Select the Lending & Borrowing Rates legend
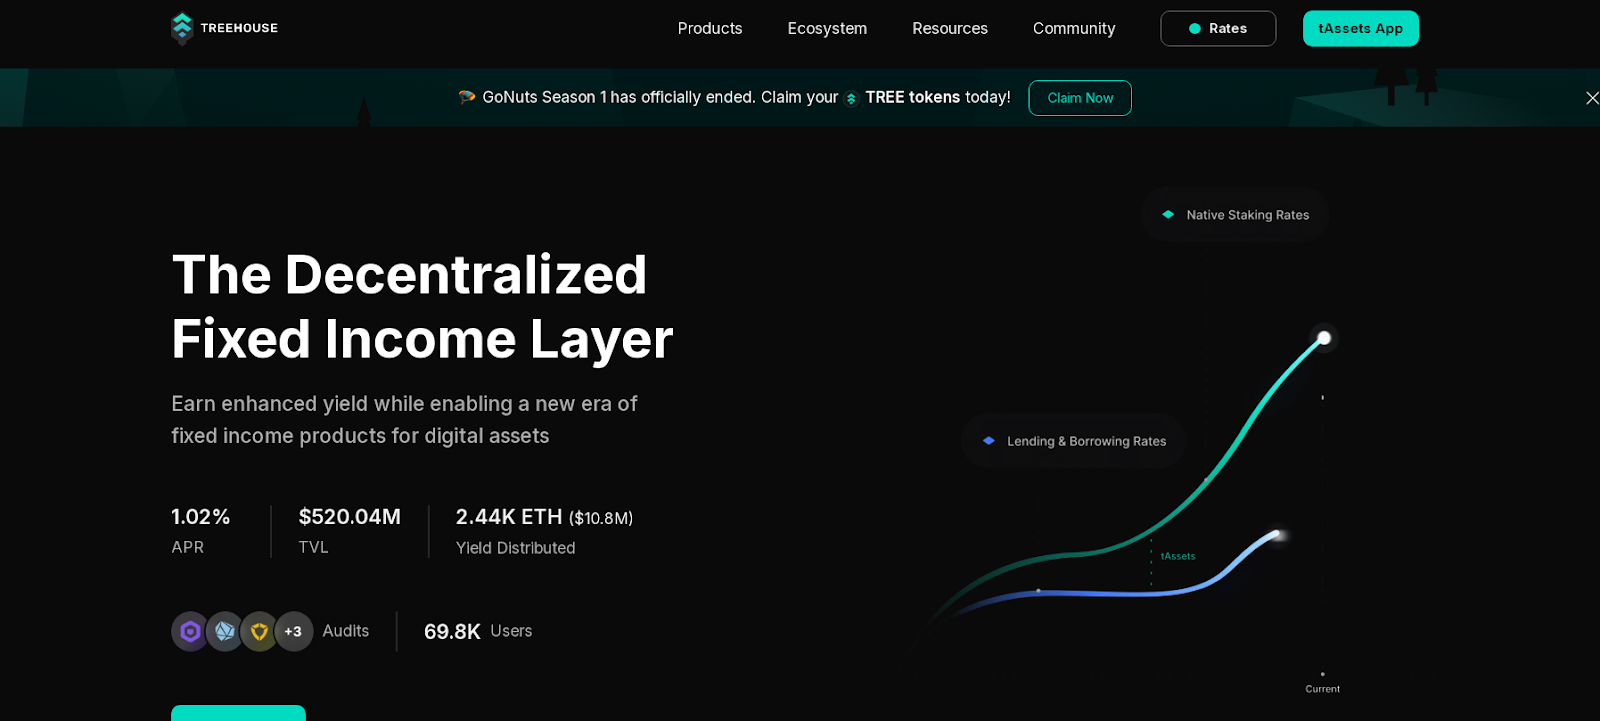This screenshot has height=721, width=1600. click(1073, 441)
